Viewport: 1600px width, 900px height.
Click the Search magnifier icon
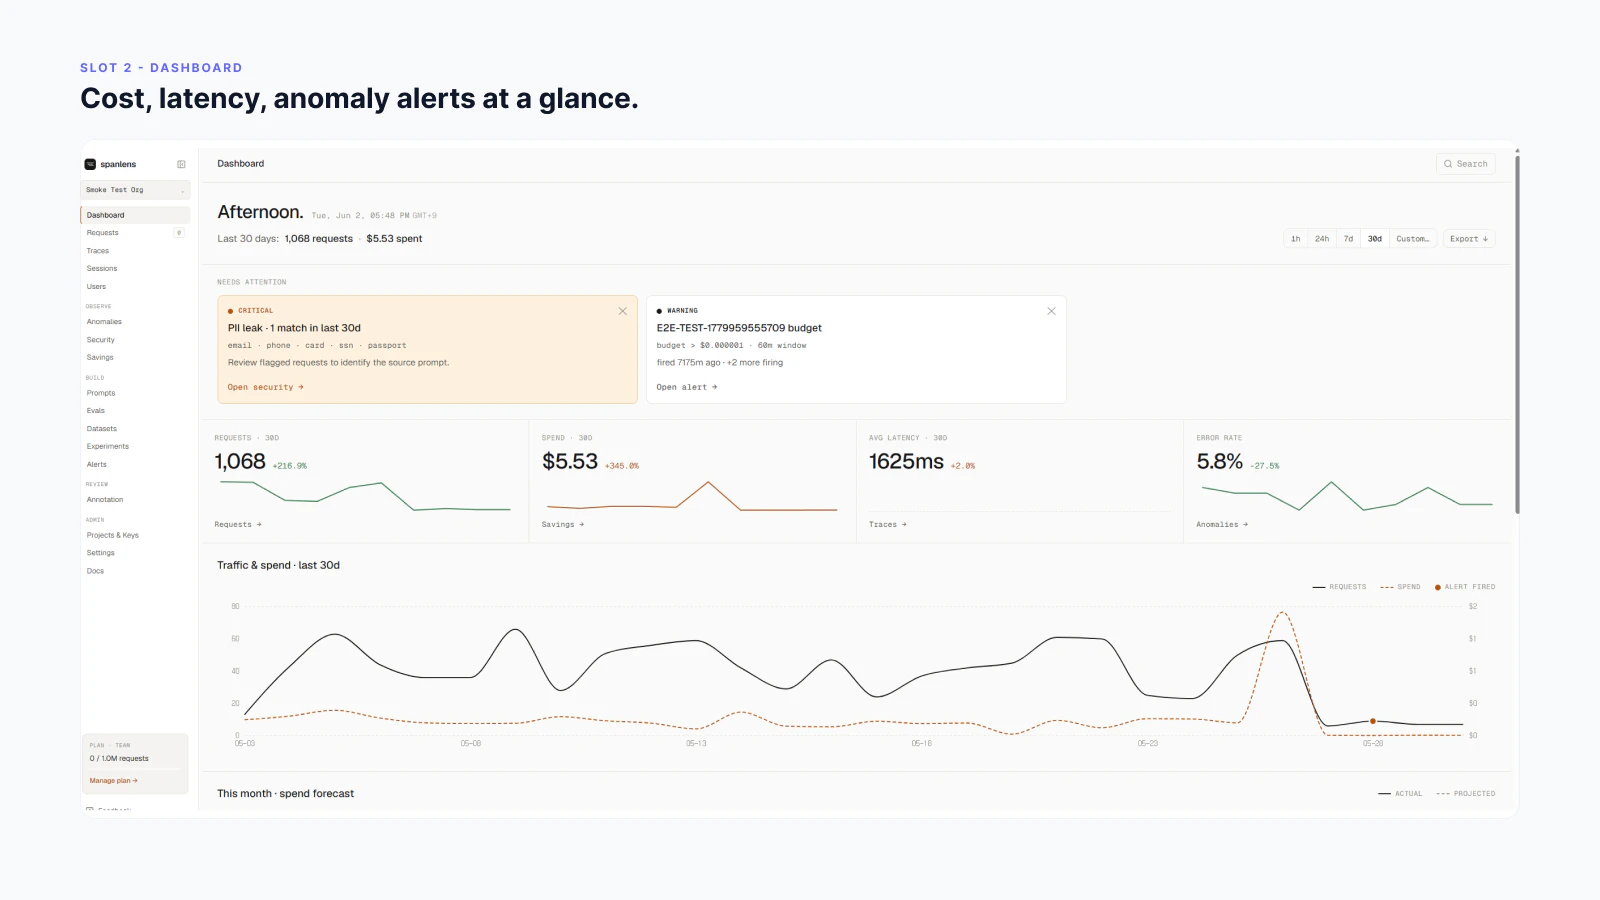(1448, 164)
